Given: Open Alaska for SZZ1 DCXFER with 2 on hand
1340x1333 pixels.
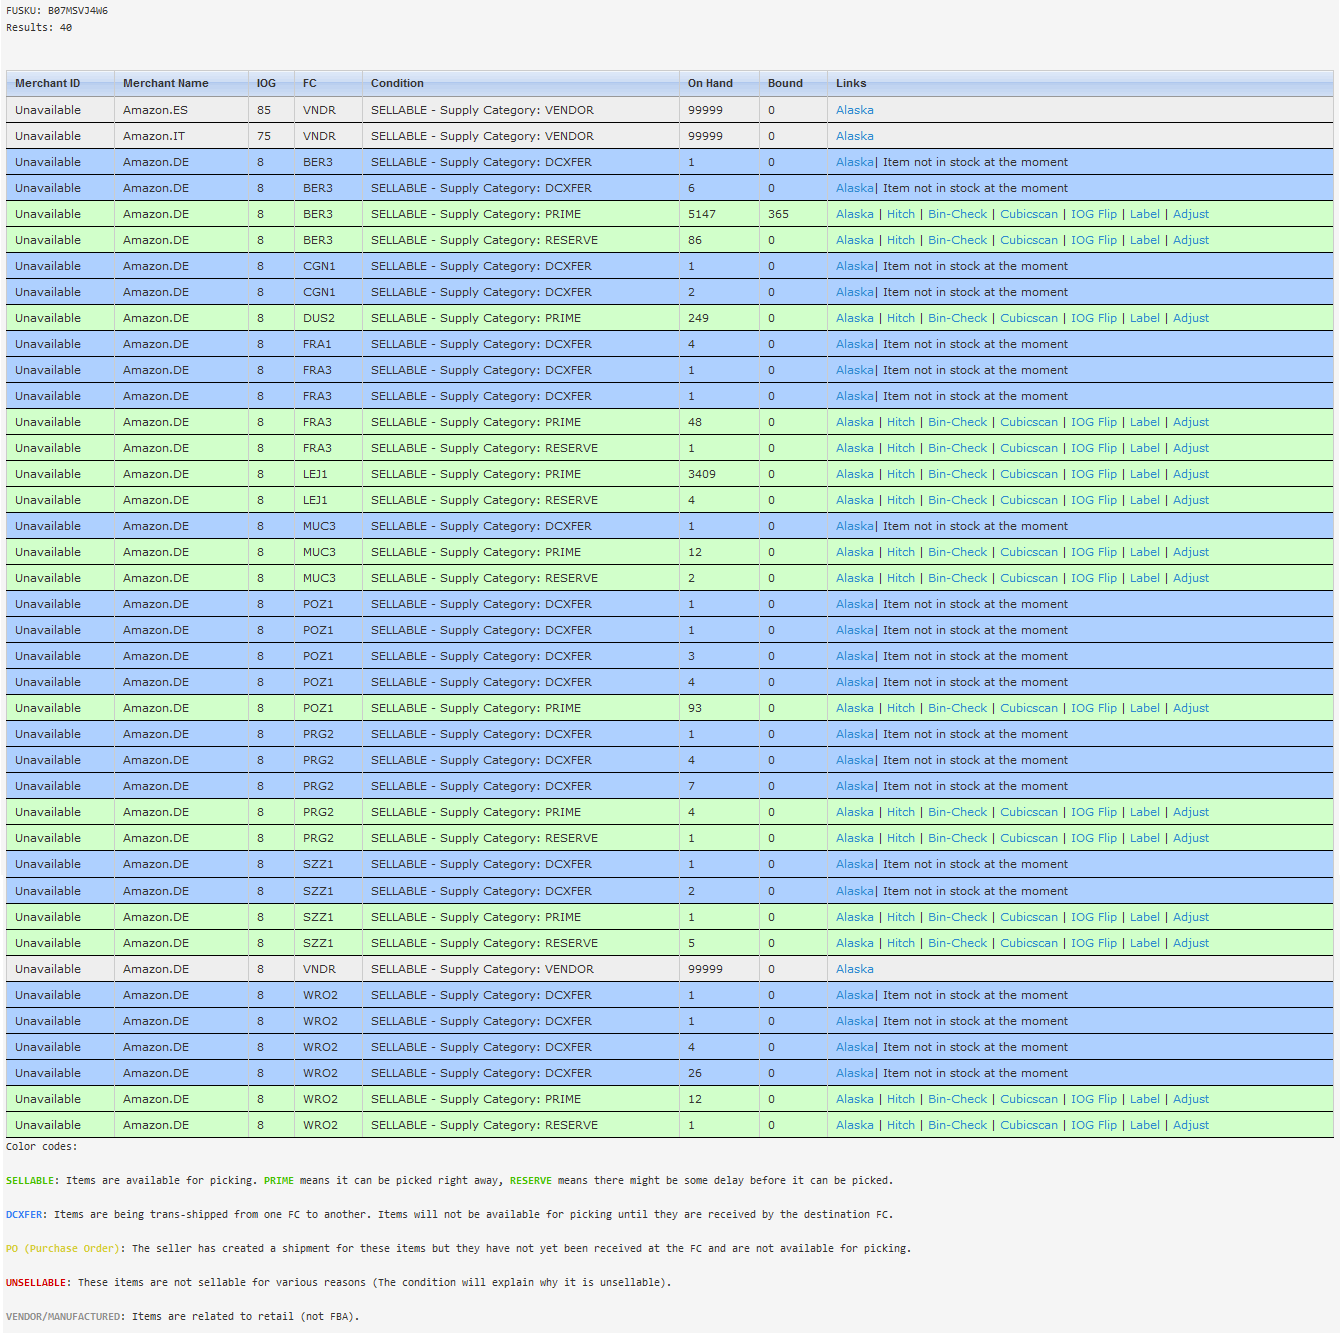Looking at the screenshot, I should click(854, 891).
